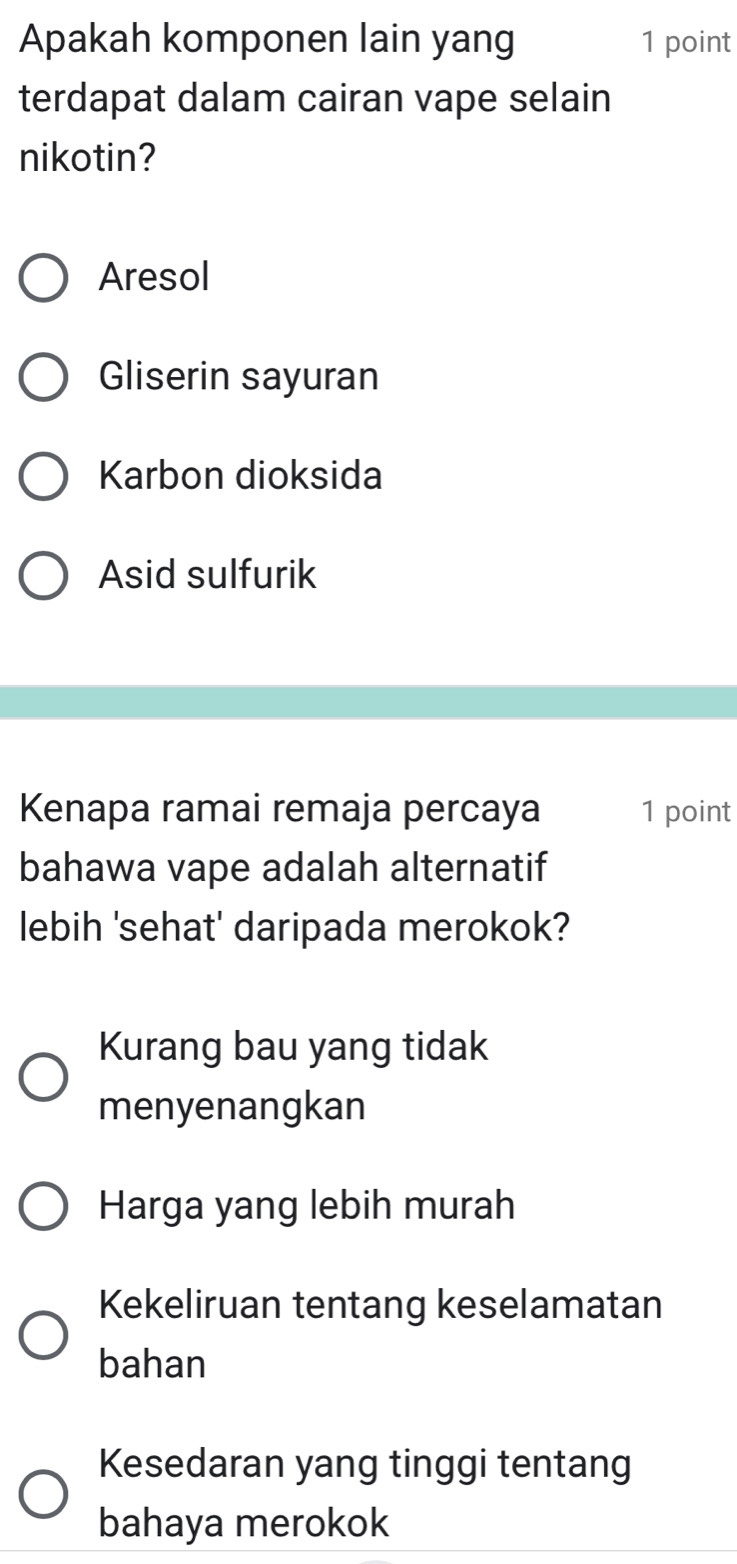This screenshot has width=737, height=1564.
Task: Click 'Kesedaran yang tinggi tentang bahaya merokok' text
Action: (x=365, y=1466)
